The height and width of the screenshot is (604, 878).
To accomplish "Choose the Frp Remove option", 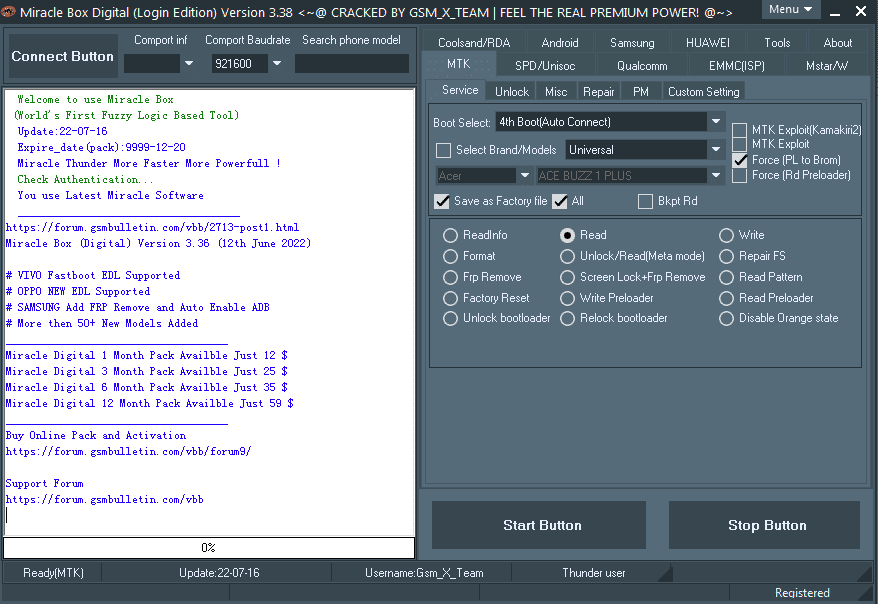I will click(x=450, y=277).
